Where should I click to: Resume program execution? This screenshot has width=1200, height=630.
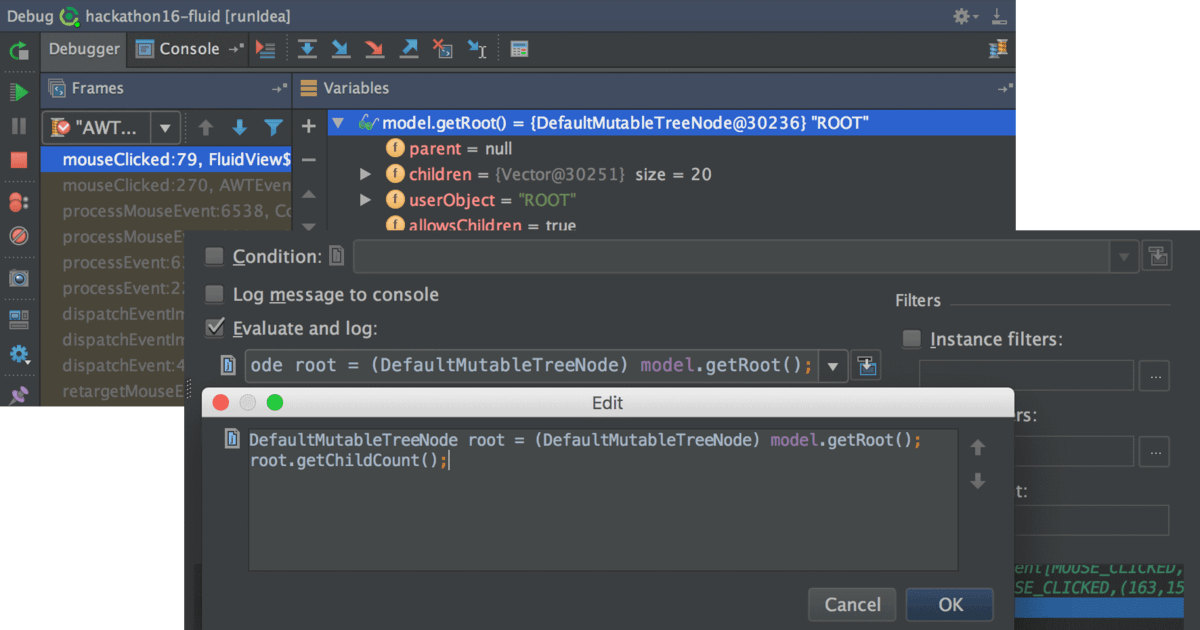[x=18, y=90]
